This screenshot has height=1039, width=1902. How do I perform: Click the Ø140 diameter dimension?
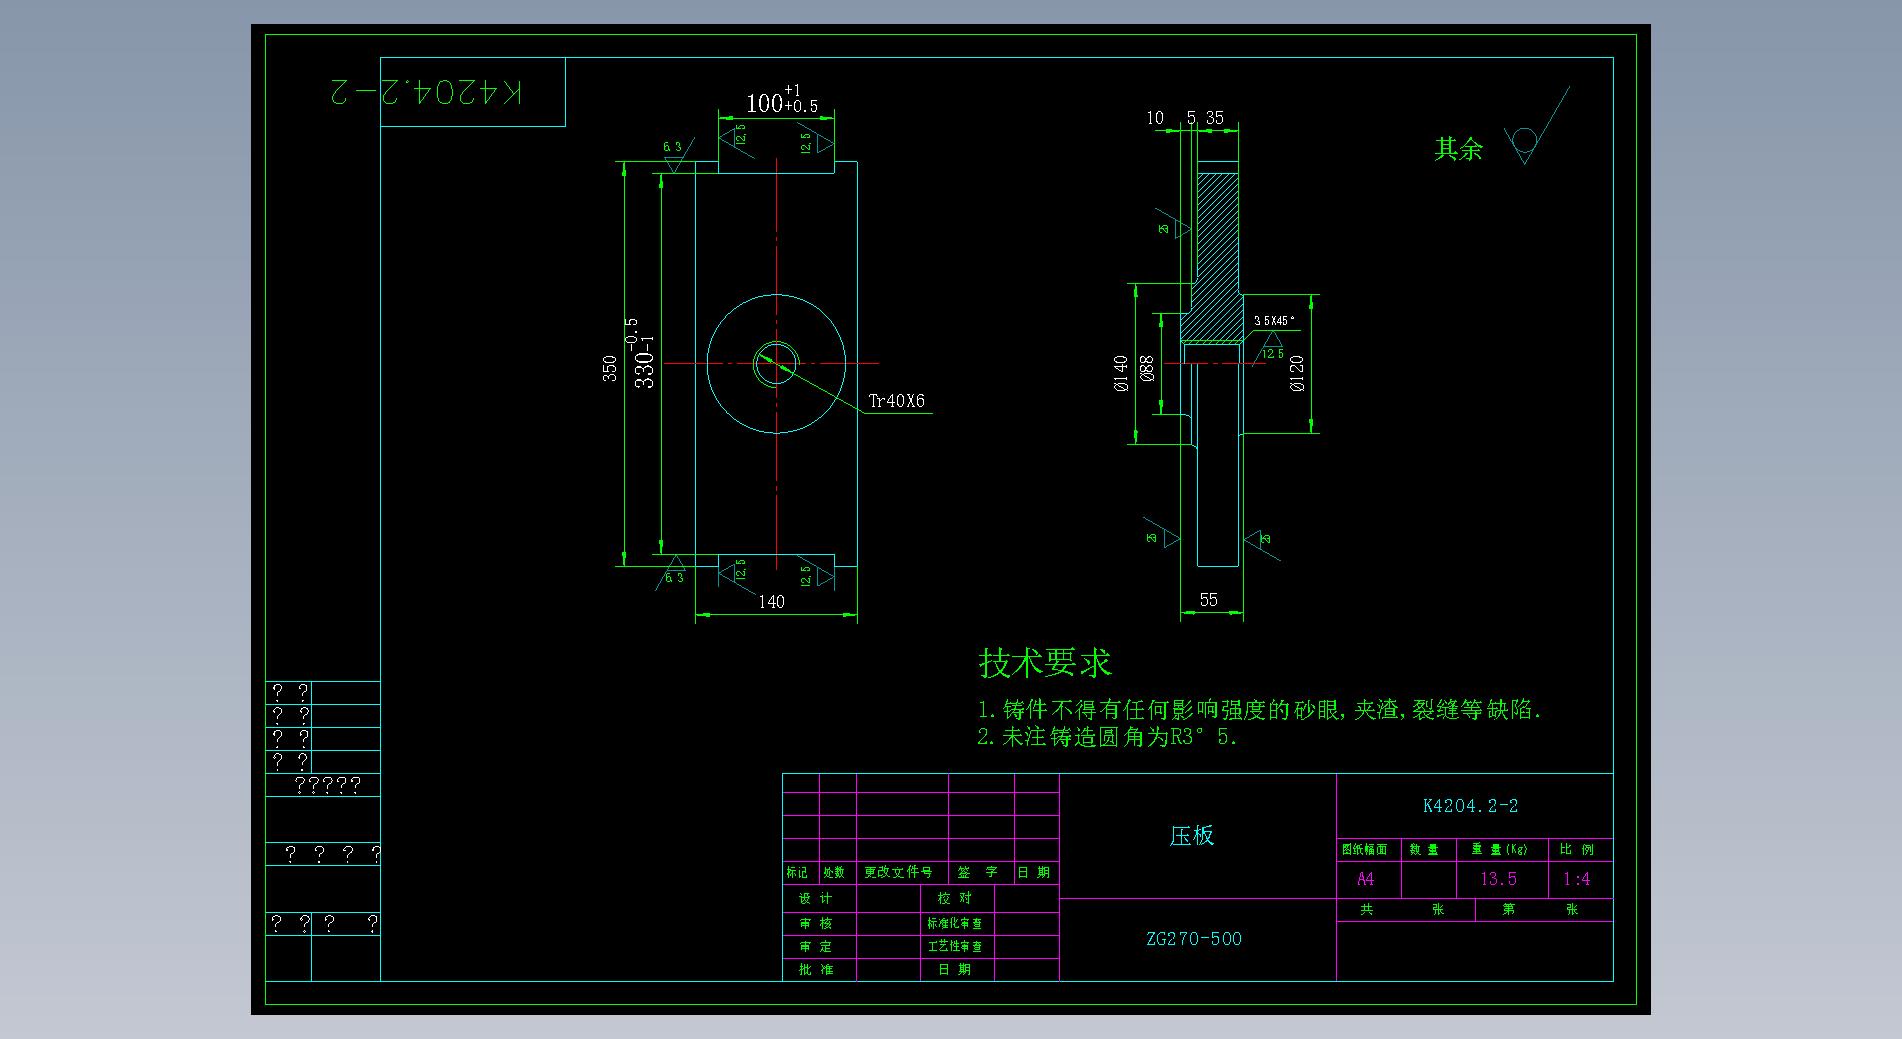click(1121, 373)
